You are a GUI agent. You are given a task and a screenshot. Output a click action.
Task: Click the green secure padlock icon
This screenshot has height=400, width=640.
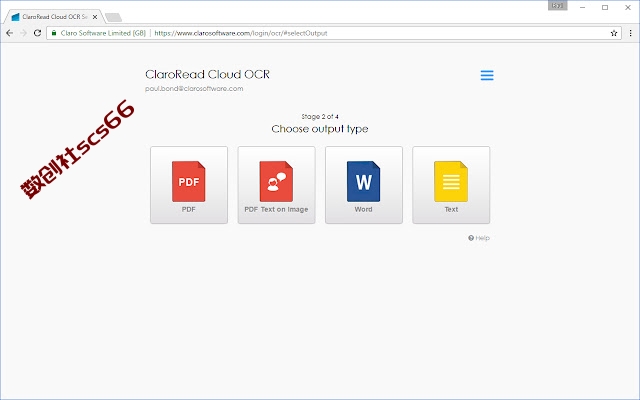click(x=54, y=33)
